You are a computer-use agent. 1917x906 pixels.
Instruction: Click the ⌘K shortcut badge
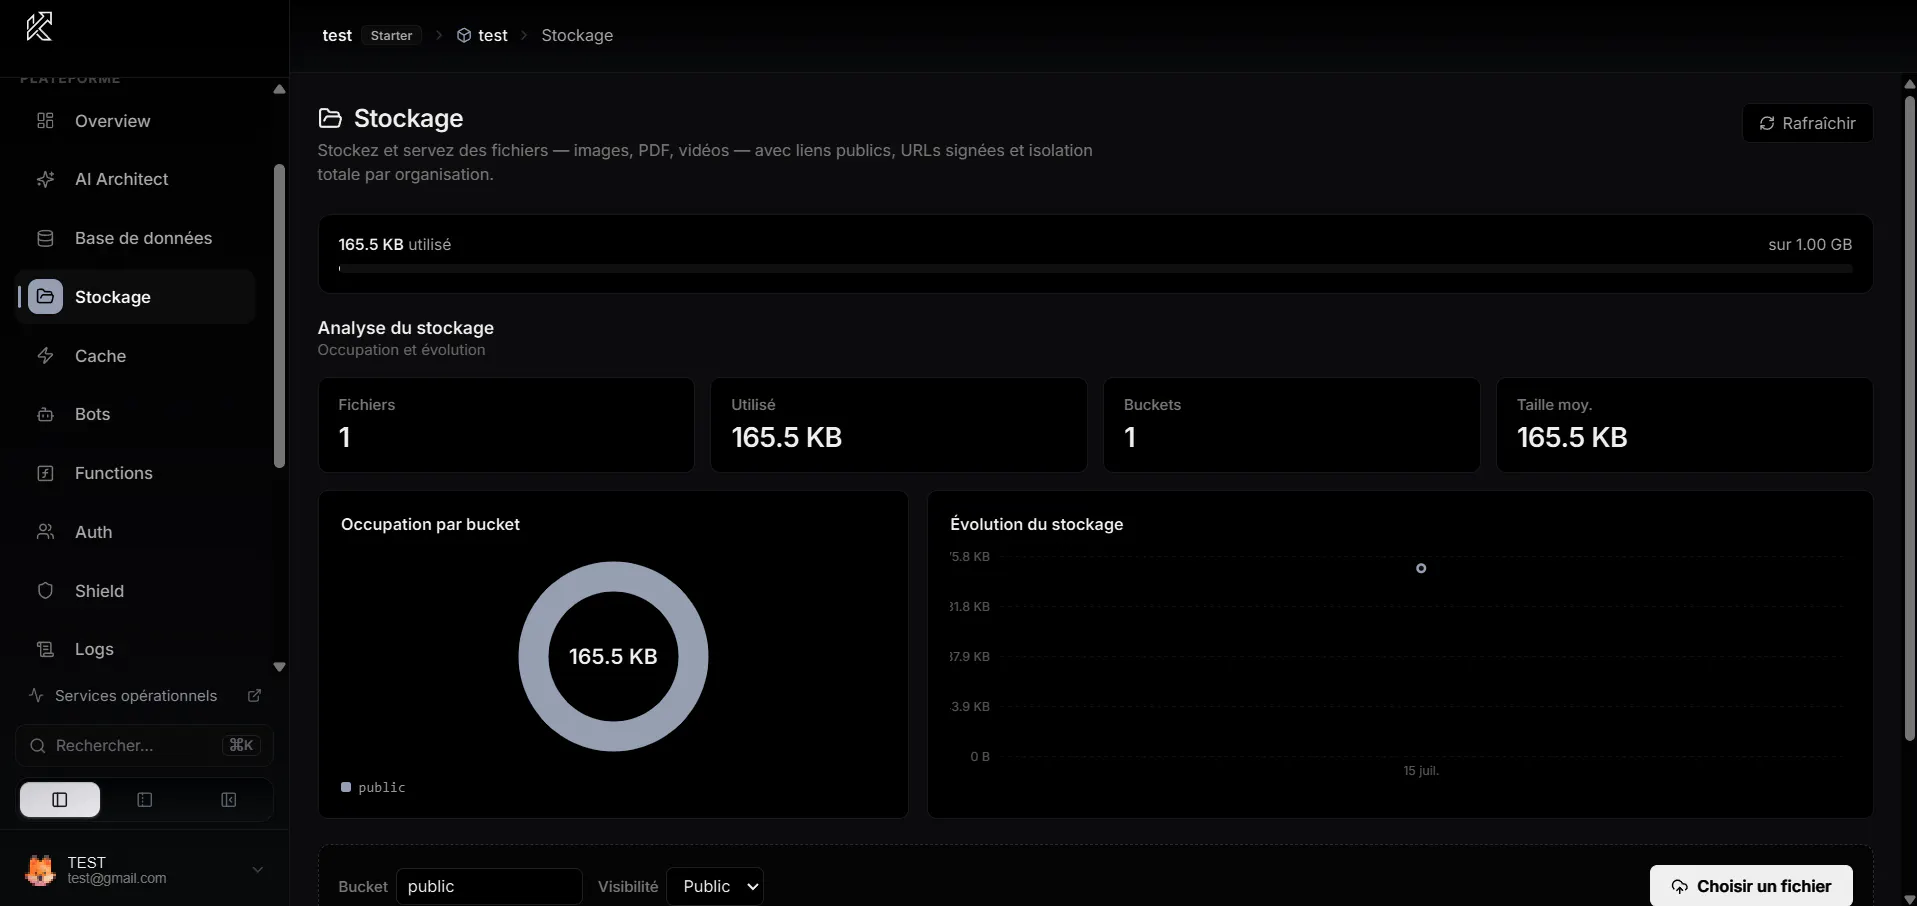241,745
